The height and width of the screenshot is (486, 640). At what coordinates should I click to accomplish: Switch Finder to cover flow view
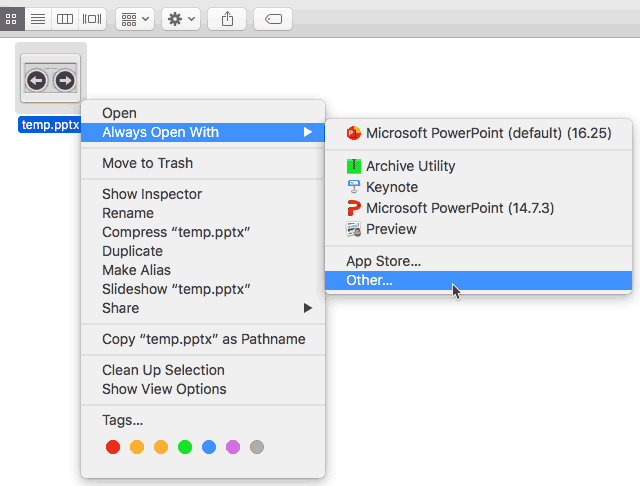[x=92, y=18]
